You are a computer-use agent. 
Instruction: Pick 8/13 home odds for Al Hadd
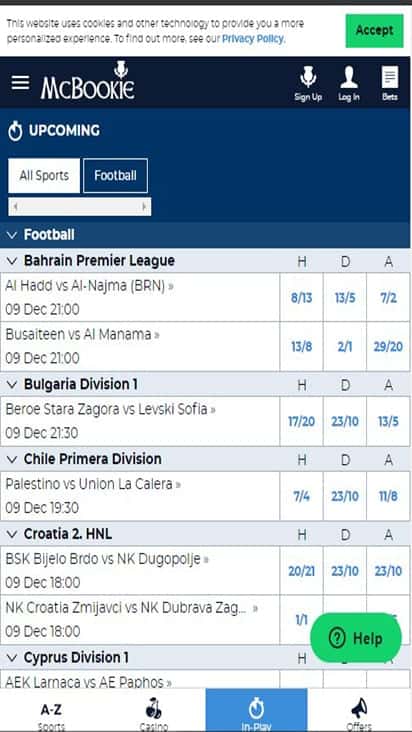(x=301, y=297)
